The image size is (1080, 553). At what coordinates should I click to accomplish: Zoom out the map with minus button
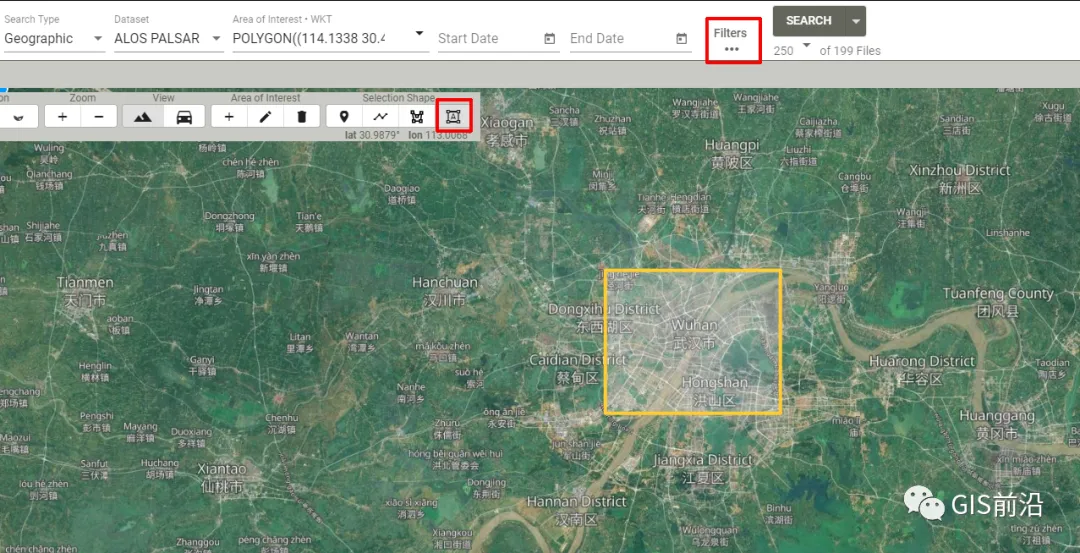[99, 116]
